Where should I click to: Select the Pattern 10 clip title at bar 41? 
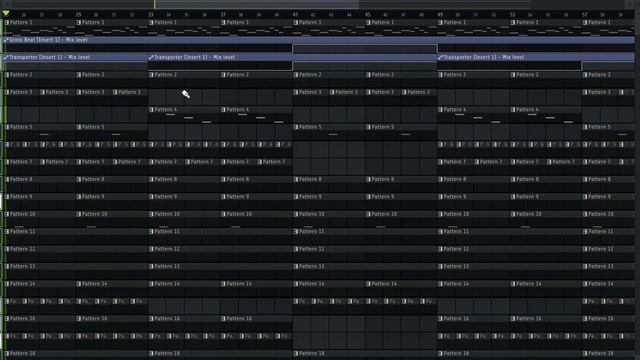pyautogui.click(x=311, y=214)
